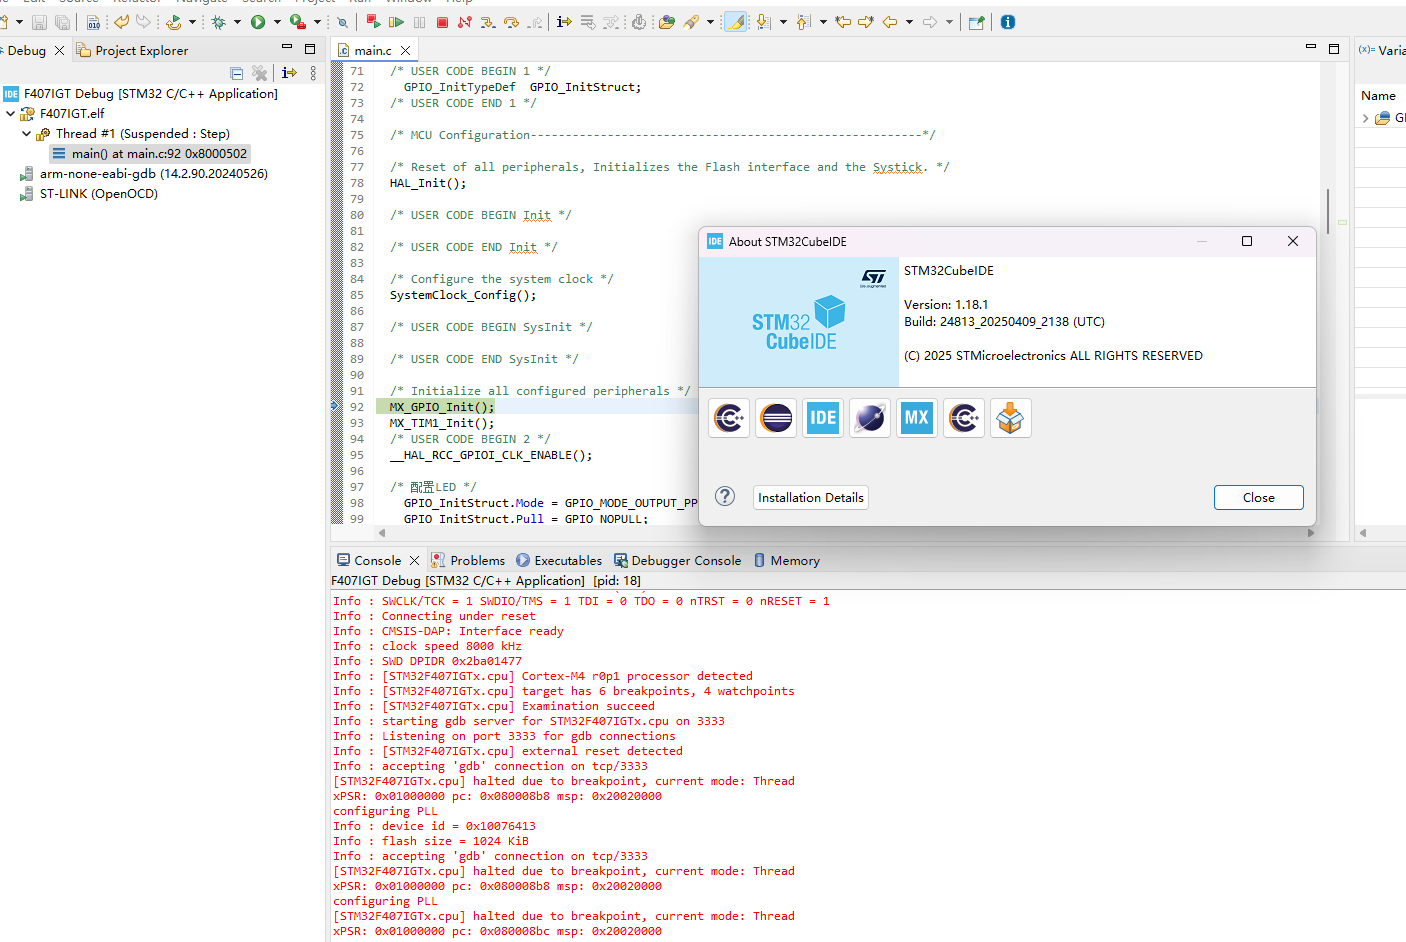Select the arm-none-eabi-gdb process entry

click(144, 173)
